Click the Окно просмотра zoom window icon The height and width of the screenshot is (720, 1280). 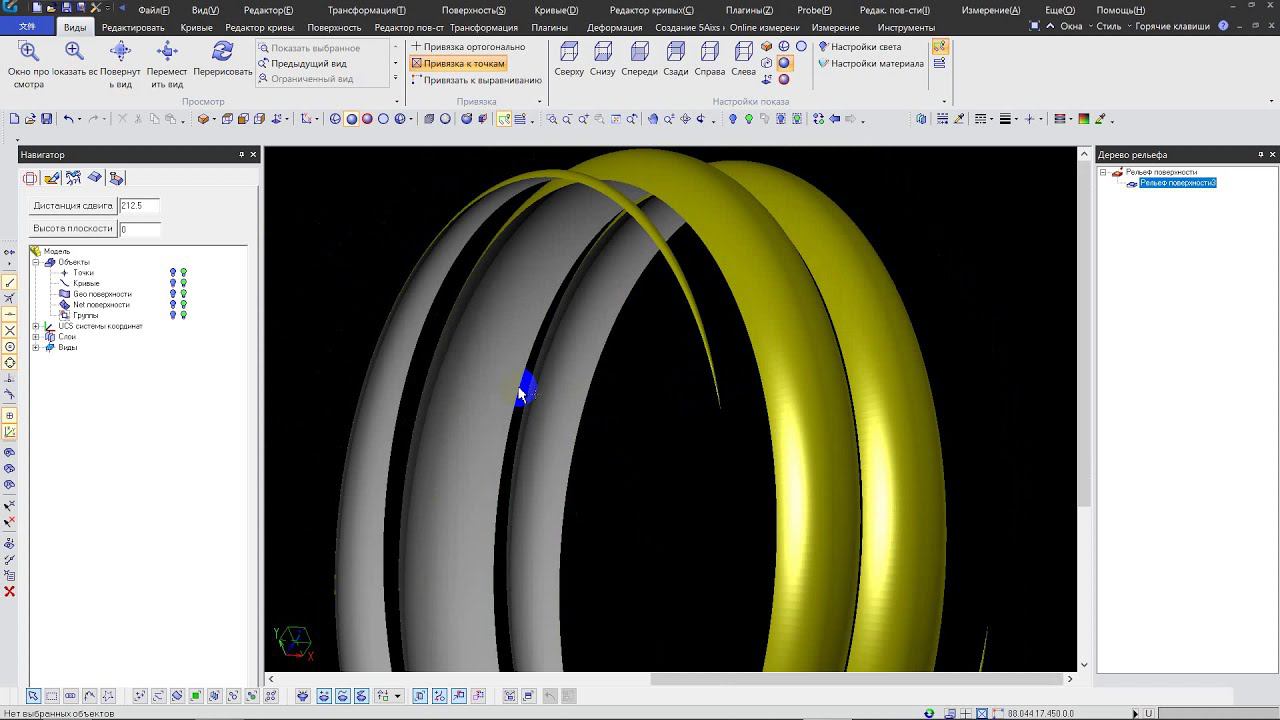(29, 51)
